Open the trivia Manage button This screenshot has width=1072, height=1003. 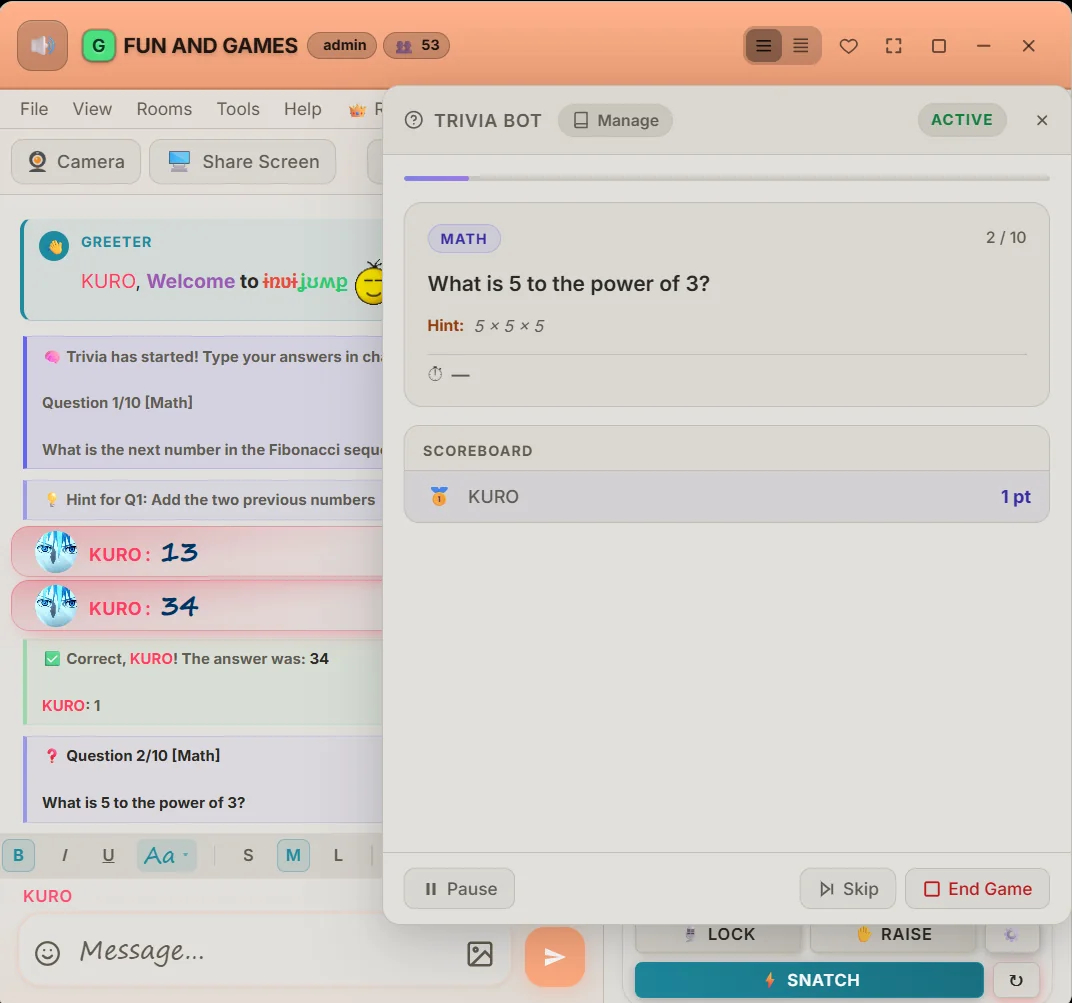tap(615, 120)
